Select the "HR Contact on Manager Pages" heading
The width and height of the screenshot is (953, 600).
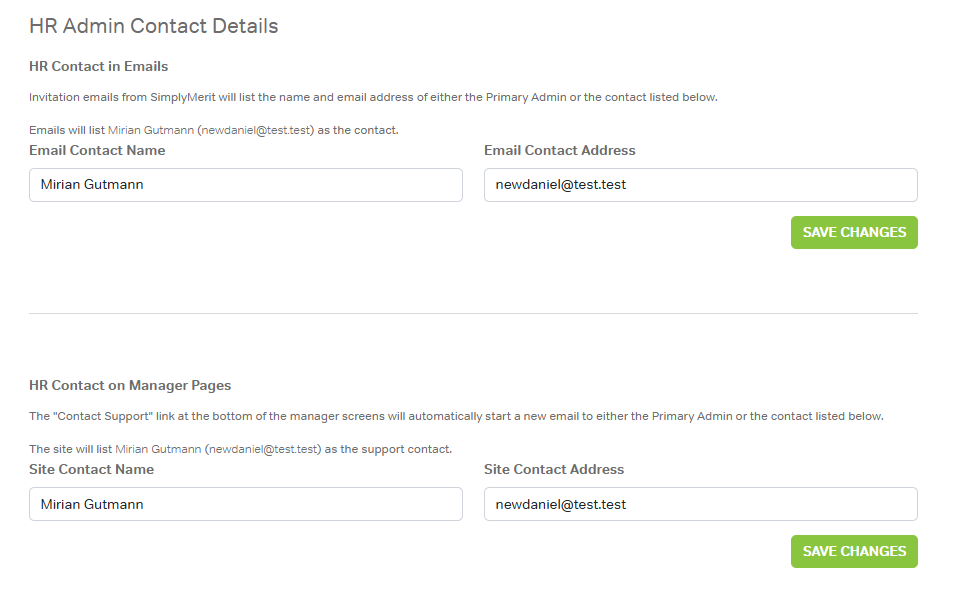pyautogui.click(x=130, y=386)
